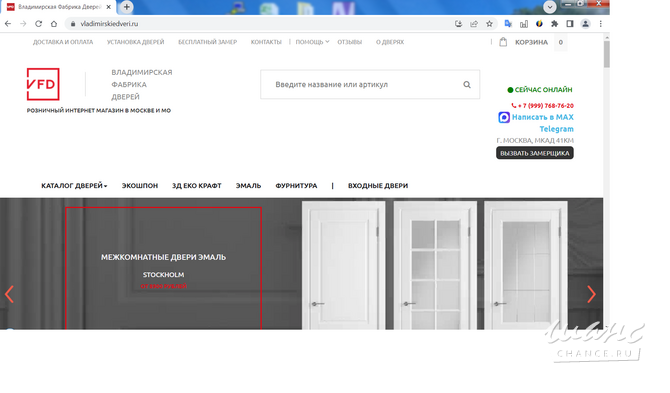Click the browser forward arrow
The width and height of the screenshot is (670, 393).
[23, 24]
